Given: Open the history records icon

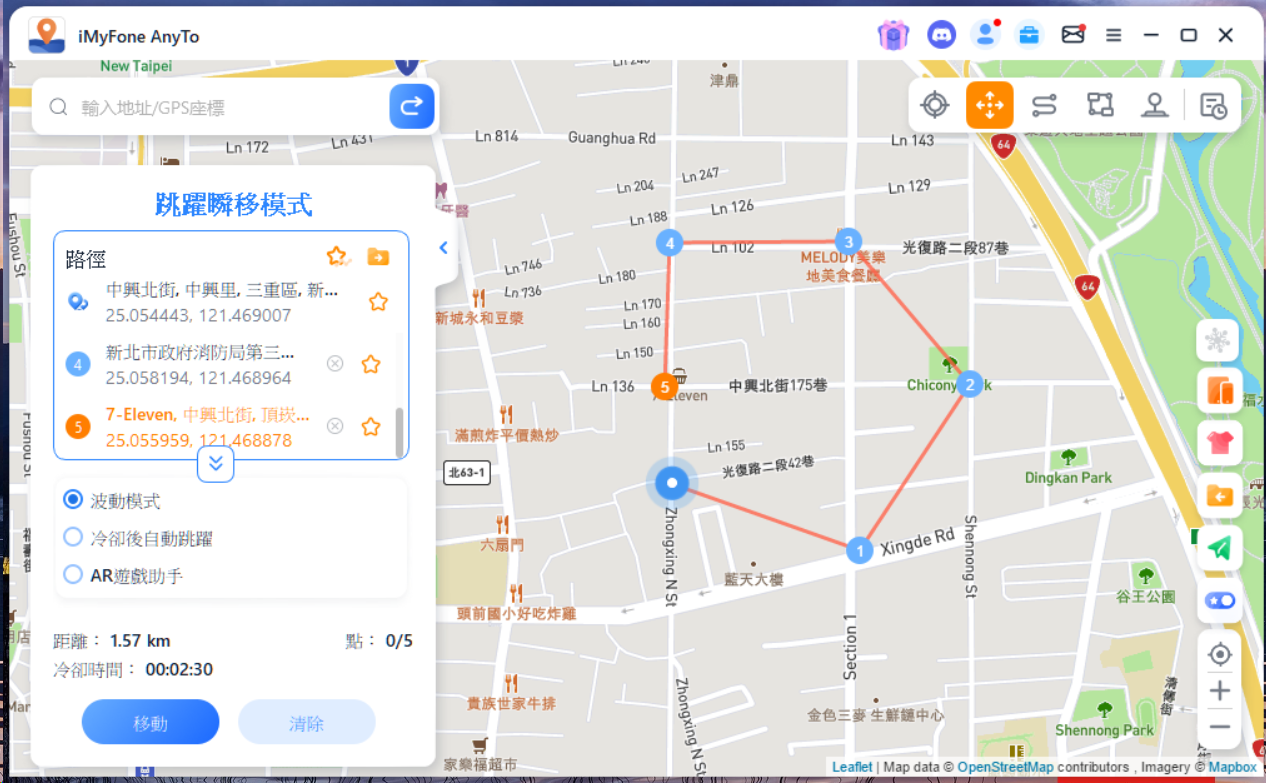Looking at the screenshot, I should click(1213, 105).
